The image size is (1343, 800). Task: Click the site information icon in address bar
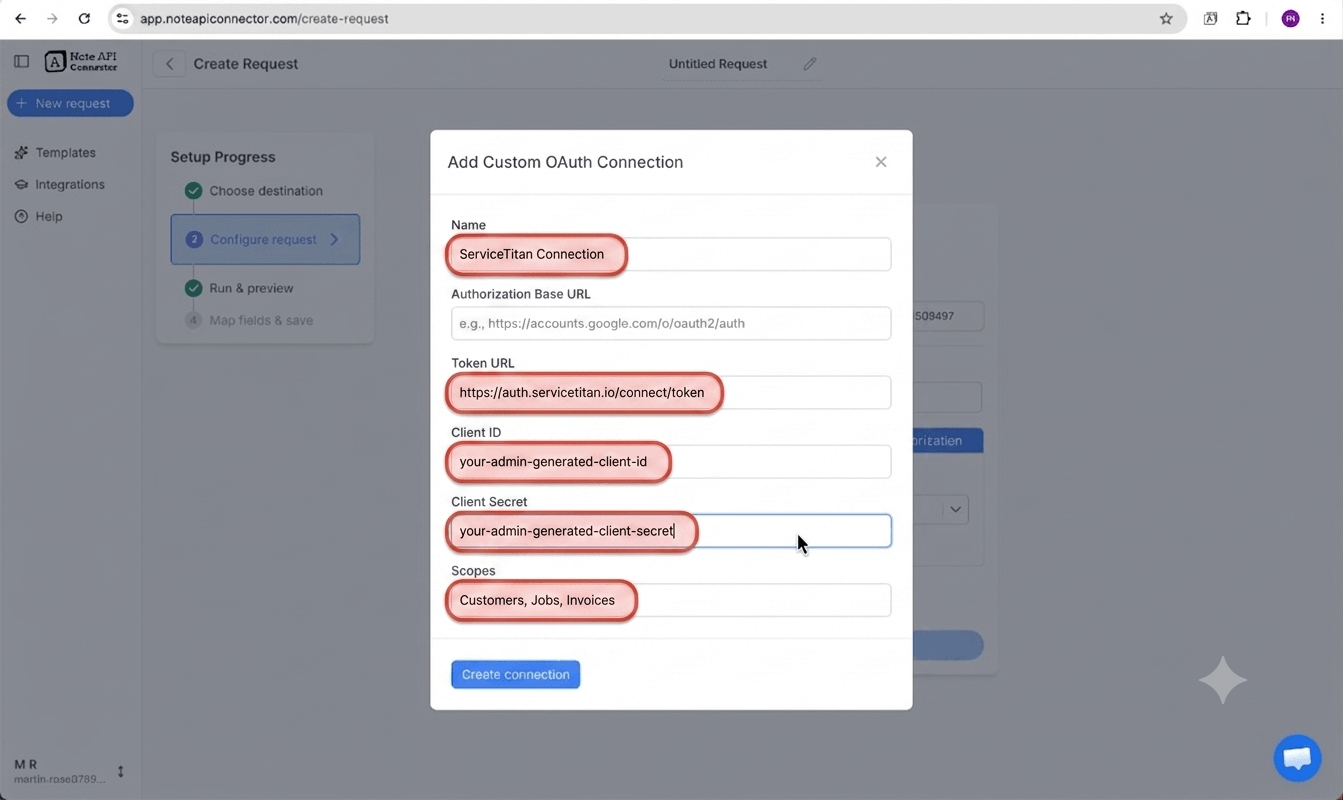[x=122, y=19]
